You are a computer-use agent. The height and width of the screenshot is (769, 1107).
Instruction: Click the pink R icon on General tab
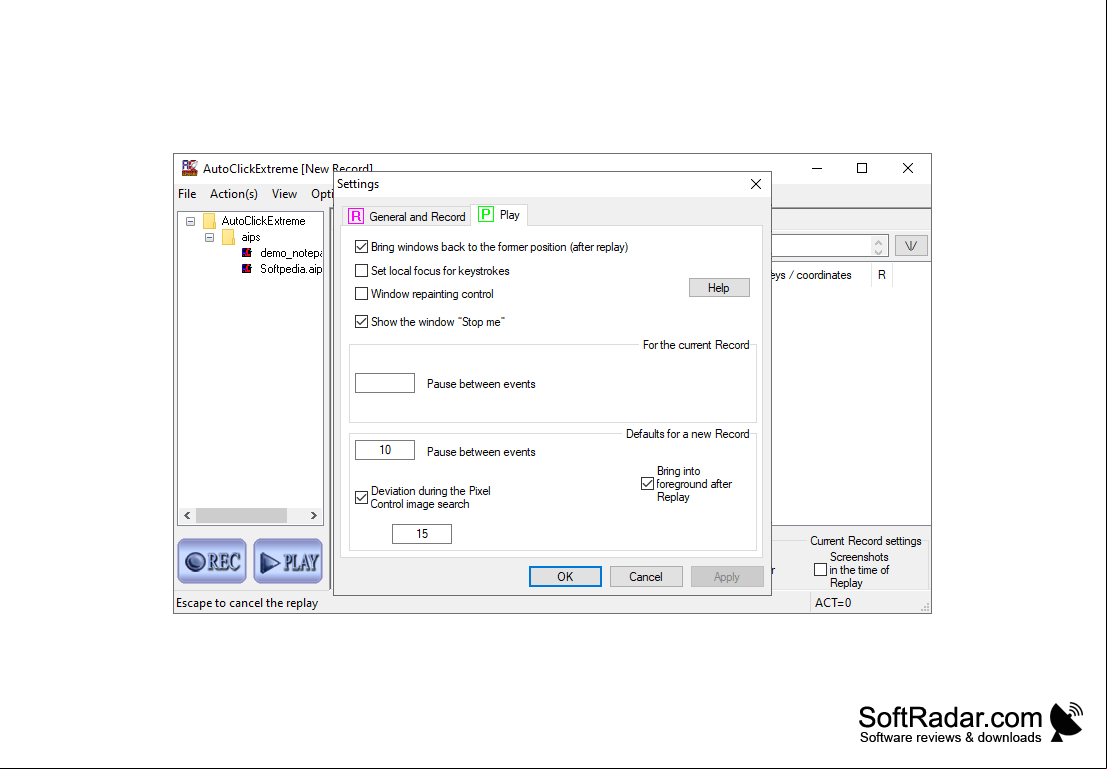[356, 216]
